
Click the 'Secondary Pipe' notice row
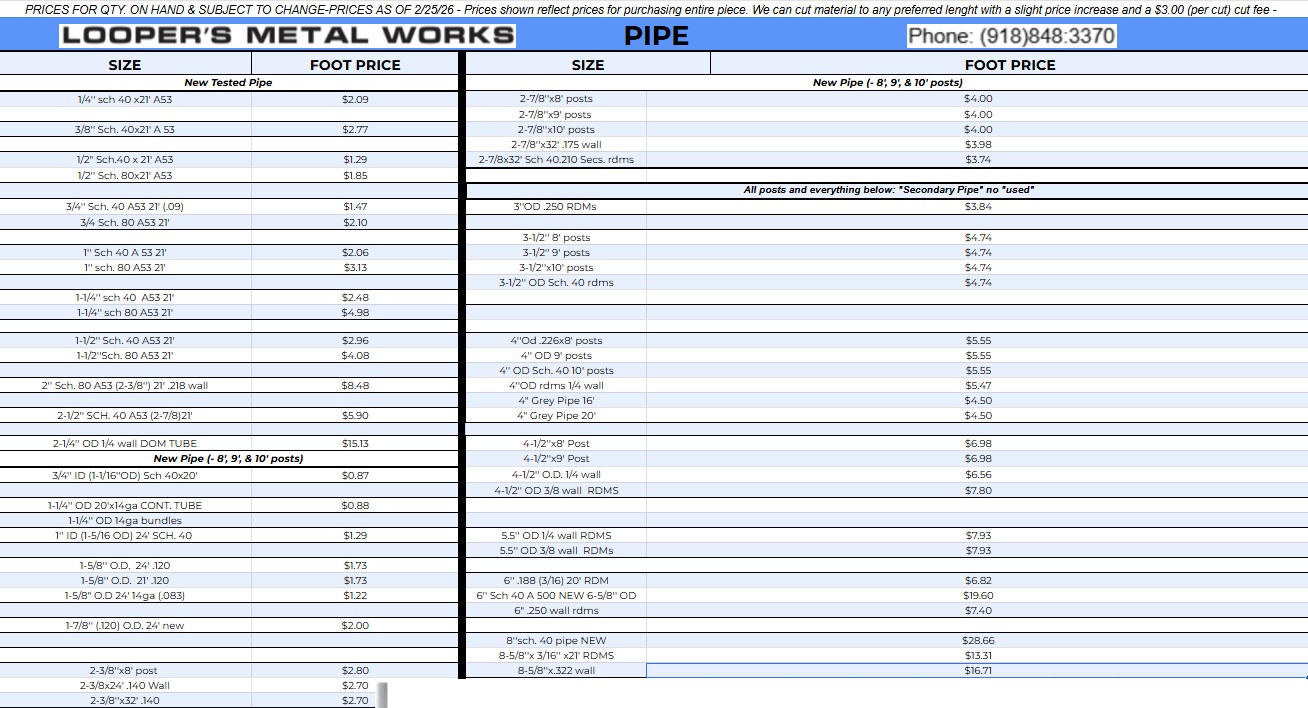(888, 190)
